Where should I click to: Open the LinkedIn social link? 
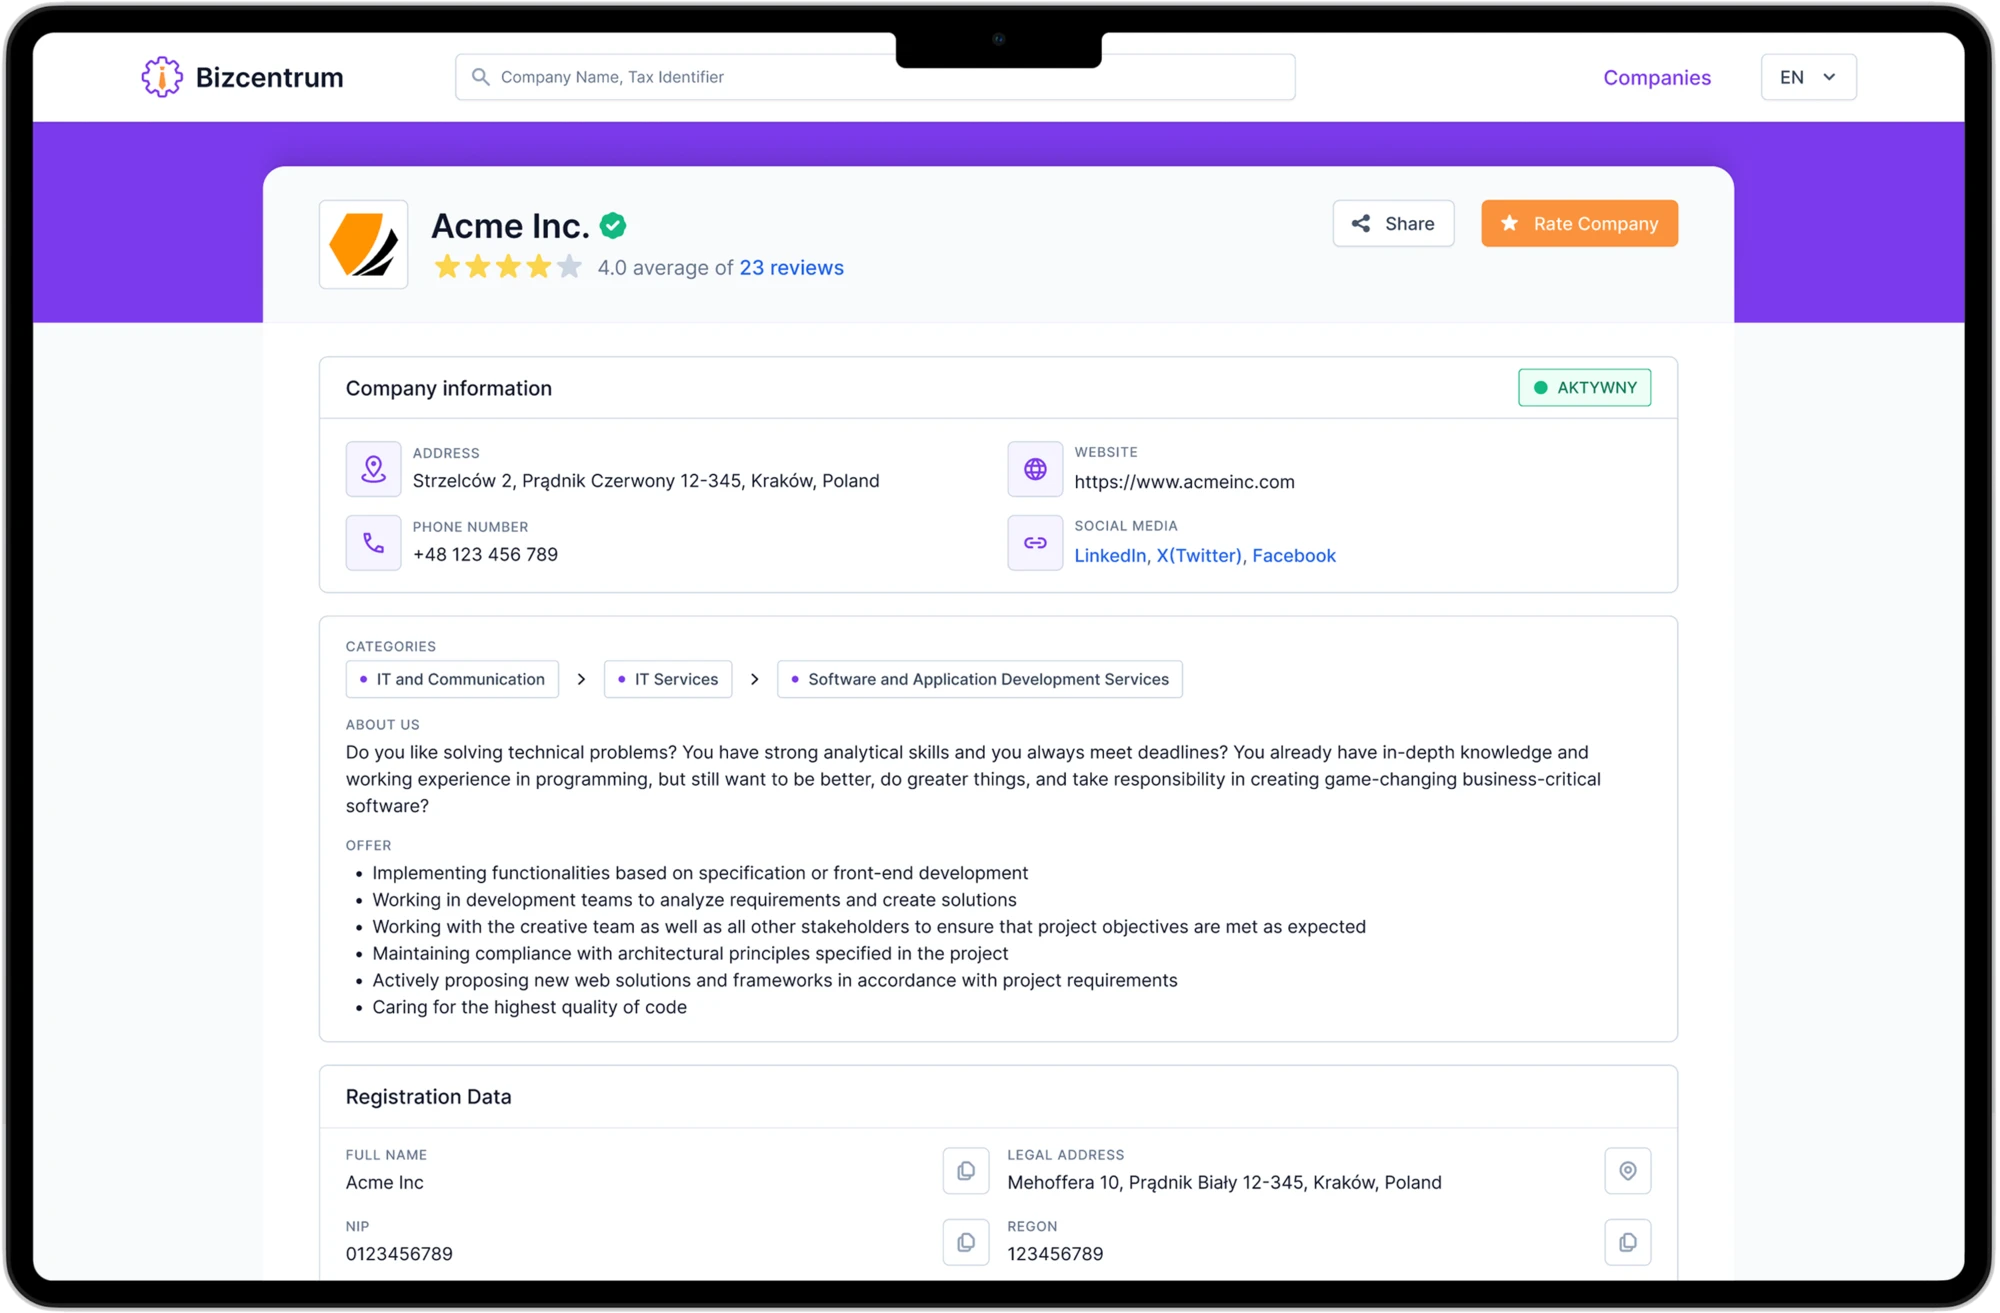1110,556
